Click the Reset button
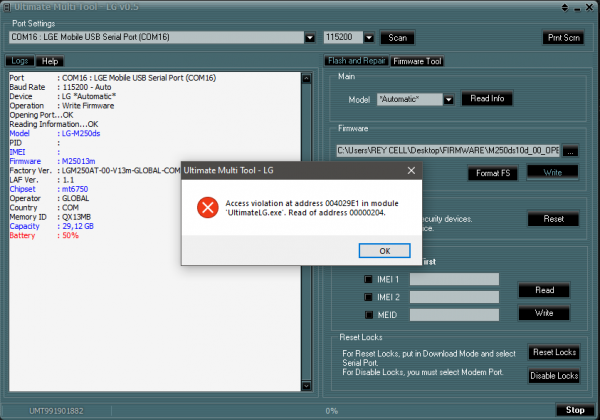The height and width of the screenshot is (420, 600). [x=553, y=219]
